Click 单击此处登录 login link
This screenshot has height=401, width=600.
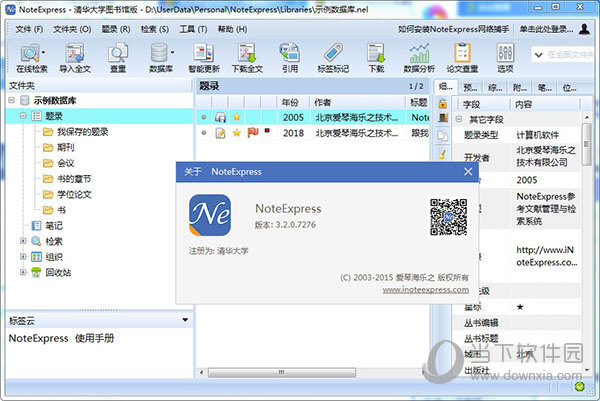(546, 29)
